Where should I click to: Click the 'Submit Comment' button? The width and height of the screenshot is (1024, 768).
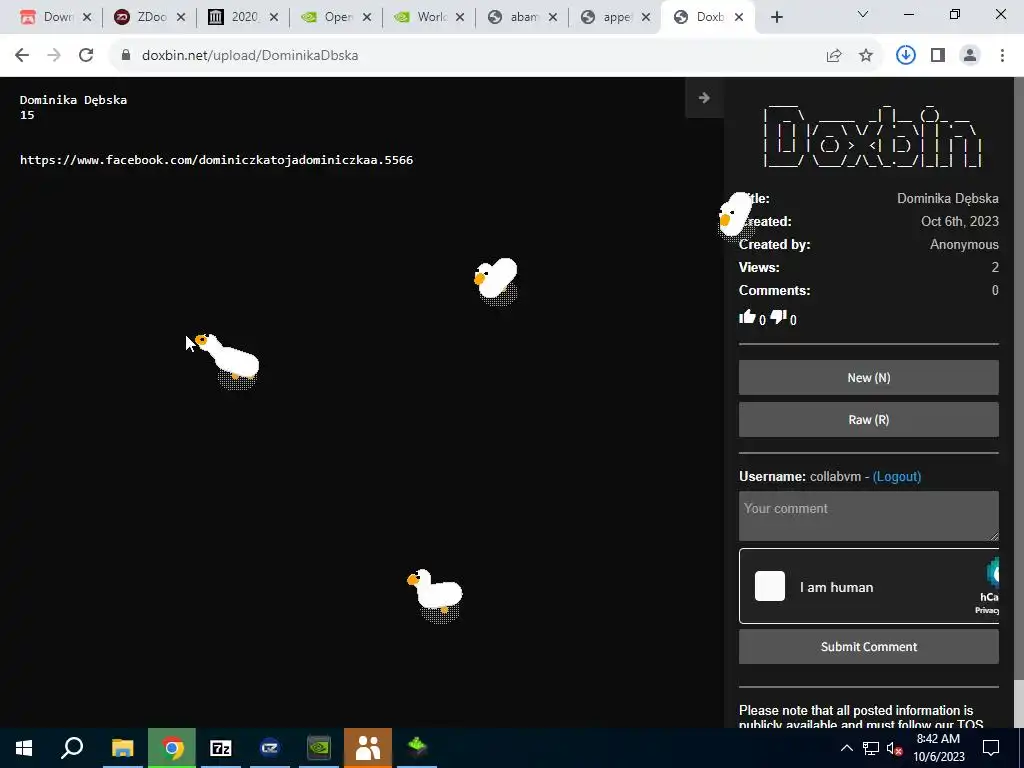[869, 647]
